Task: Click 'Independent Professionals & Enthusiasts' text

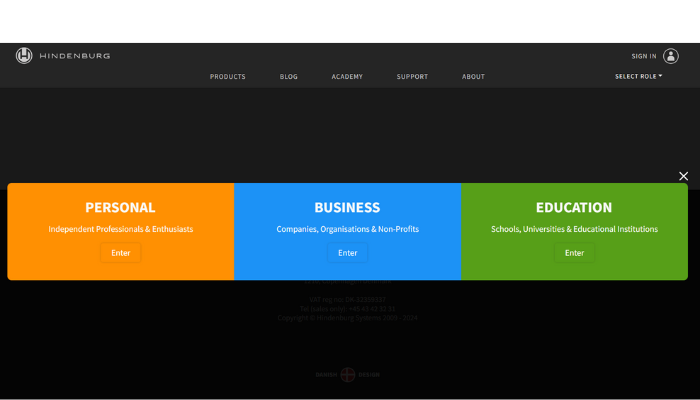Action: click(x=121, y=229)
